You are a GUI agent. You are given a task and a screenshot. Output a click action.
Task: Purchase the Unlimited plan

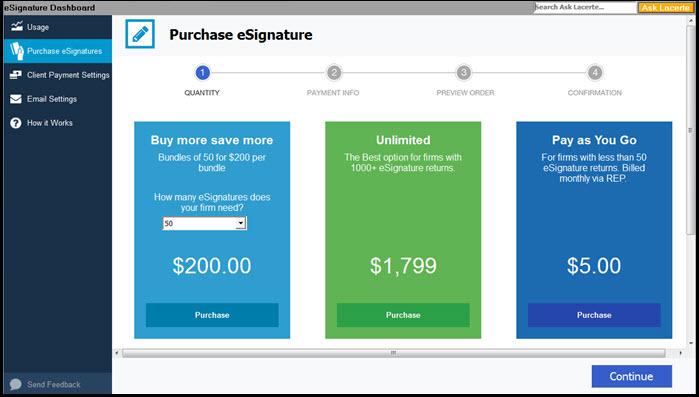click(x=403, y=315)
